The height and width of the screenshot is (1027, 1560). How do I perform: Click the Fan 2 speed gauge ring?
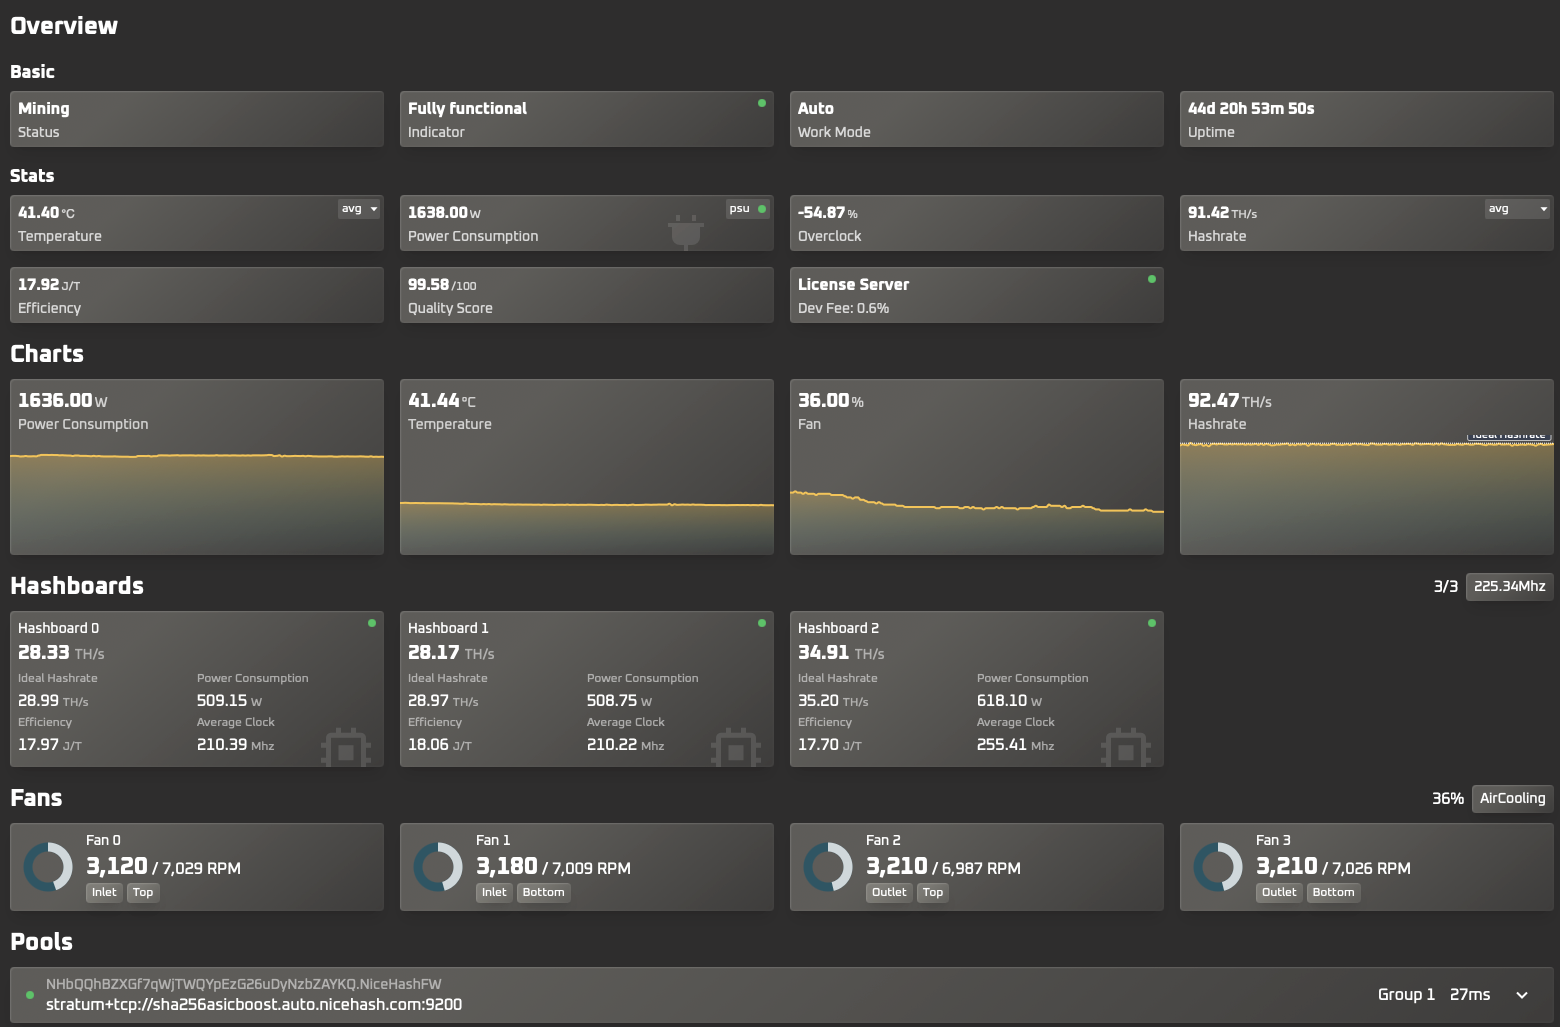click(x=828, y=867)
